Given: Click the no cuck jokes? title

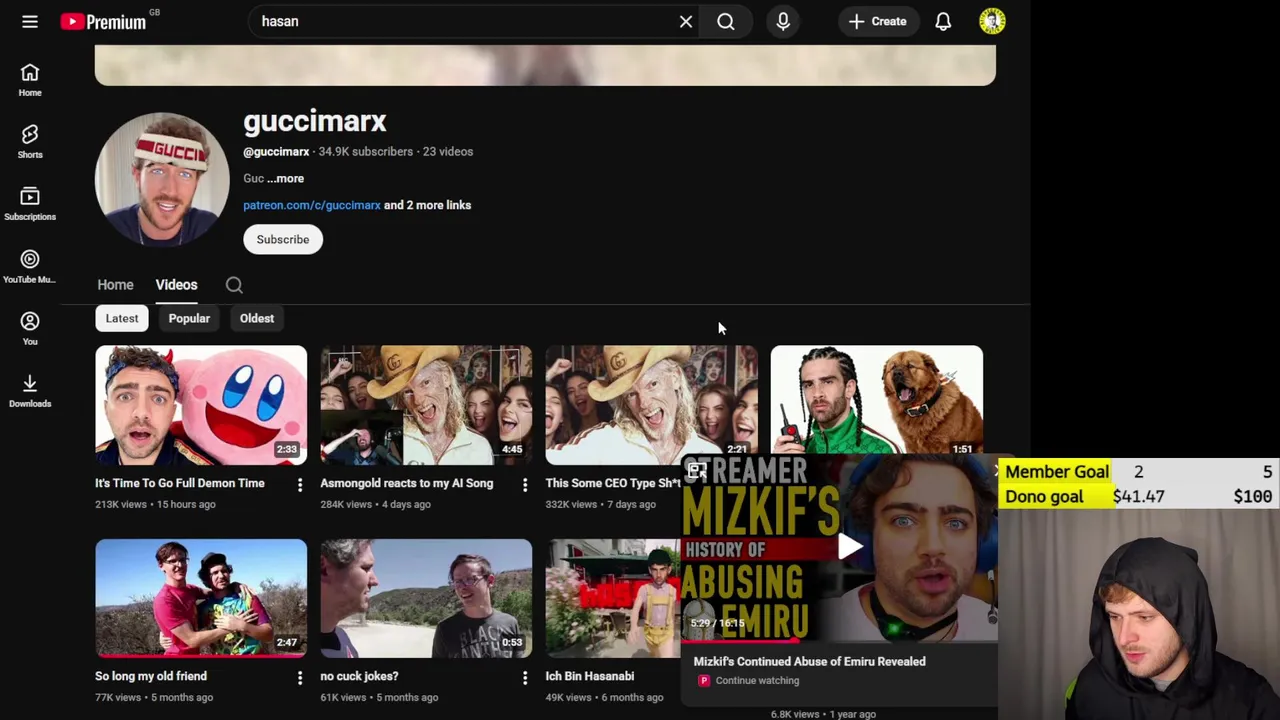Looking at the screenshot, I should pos(359,676).
